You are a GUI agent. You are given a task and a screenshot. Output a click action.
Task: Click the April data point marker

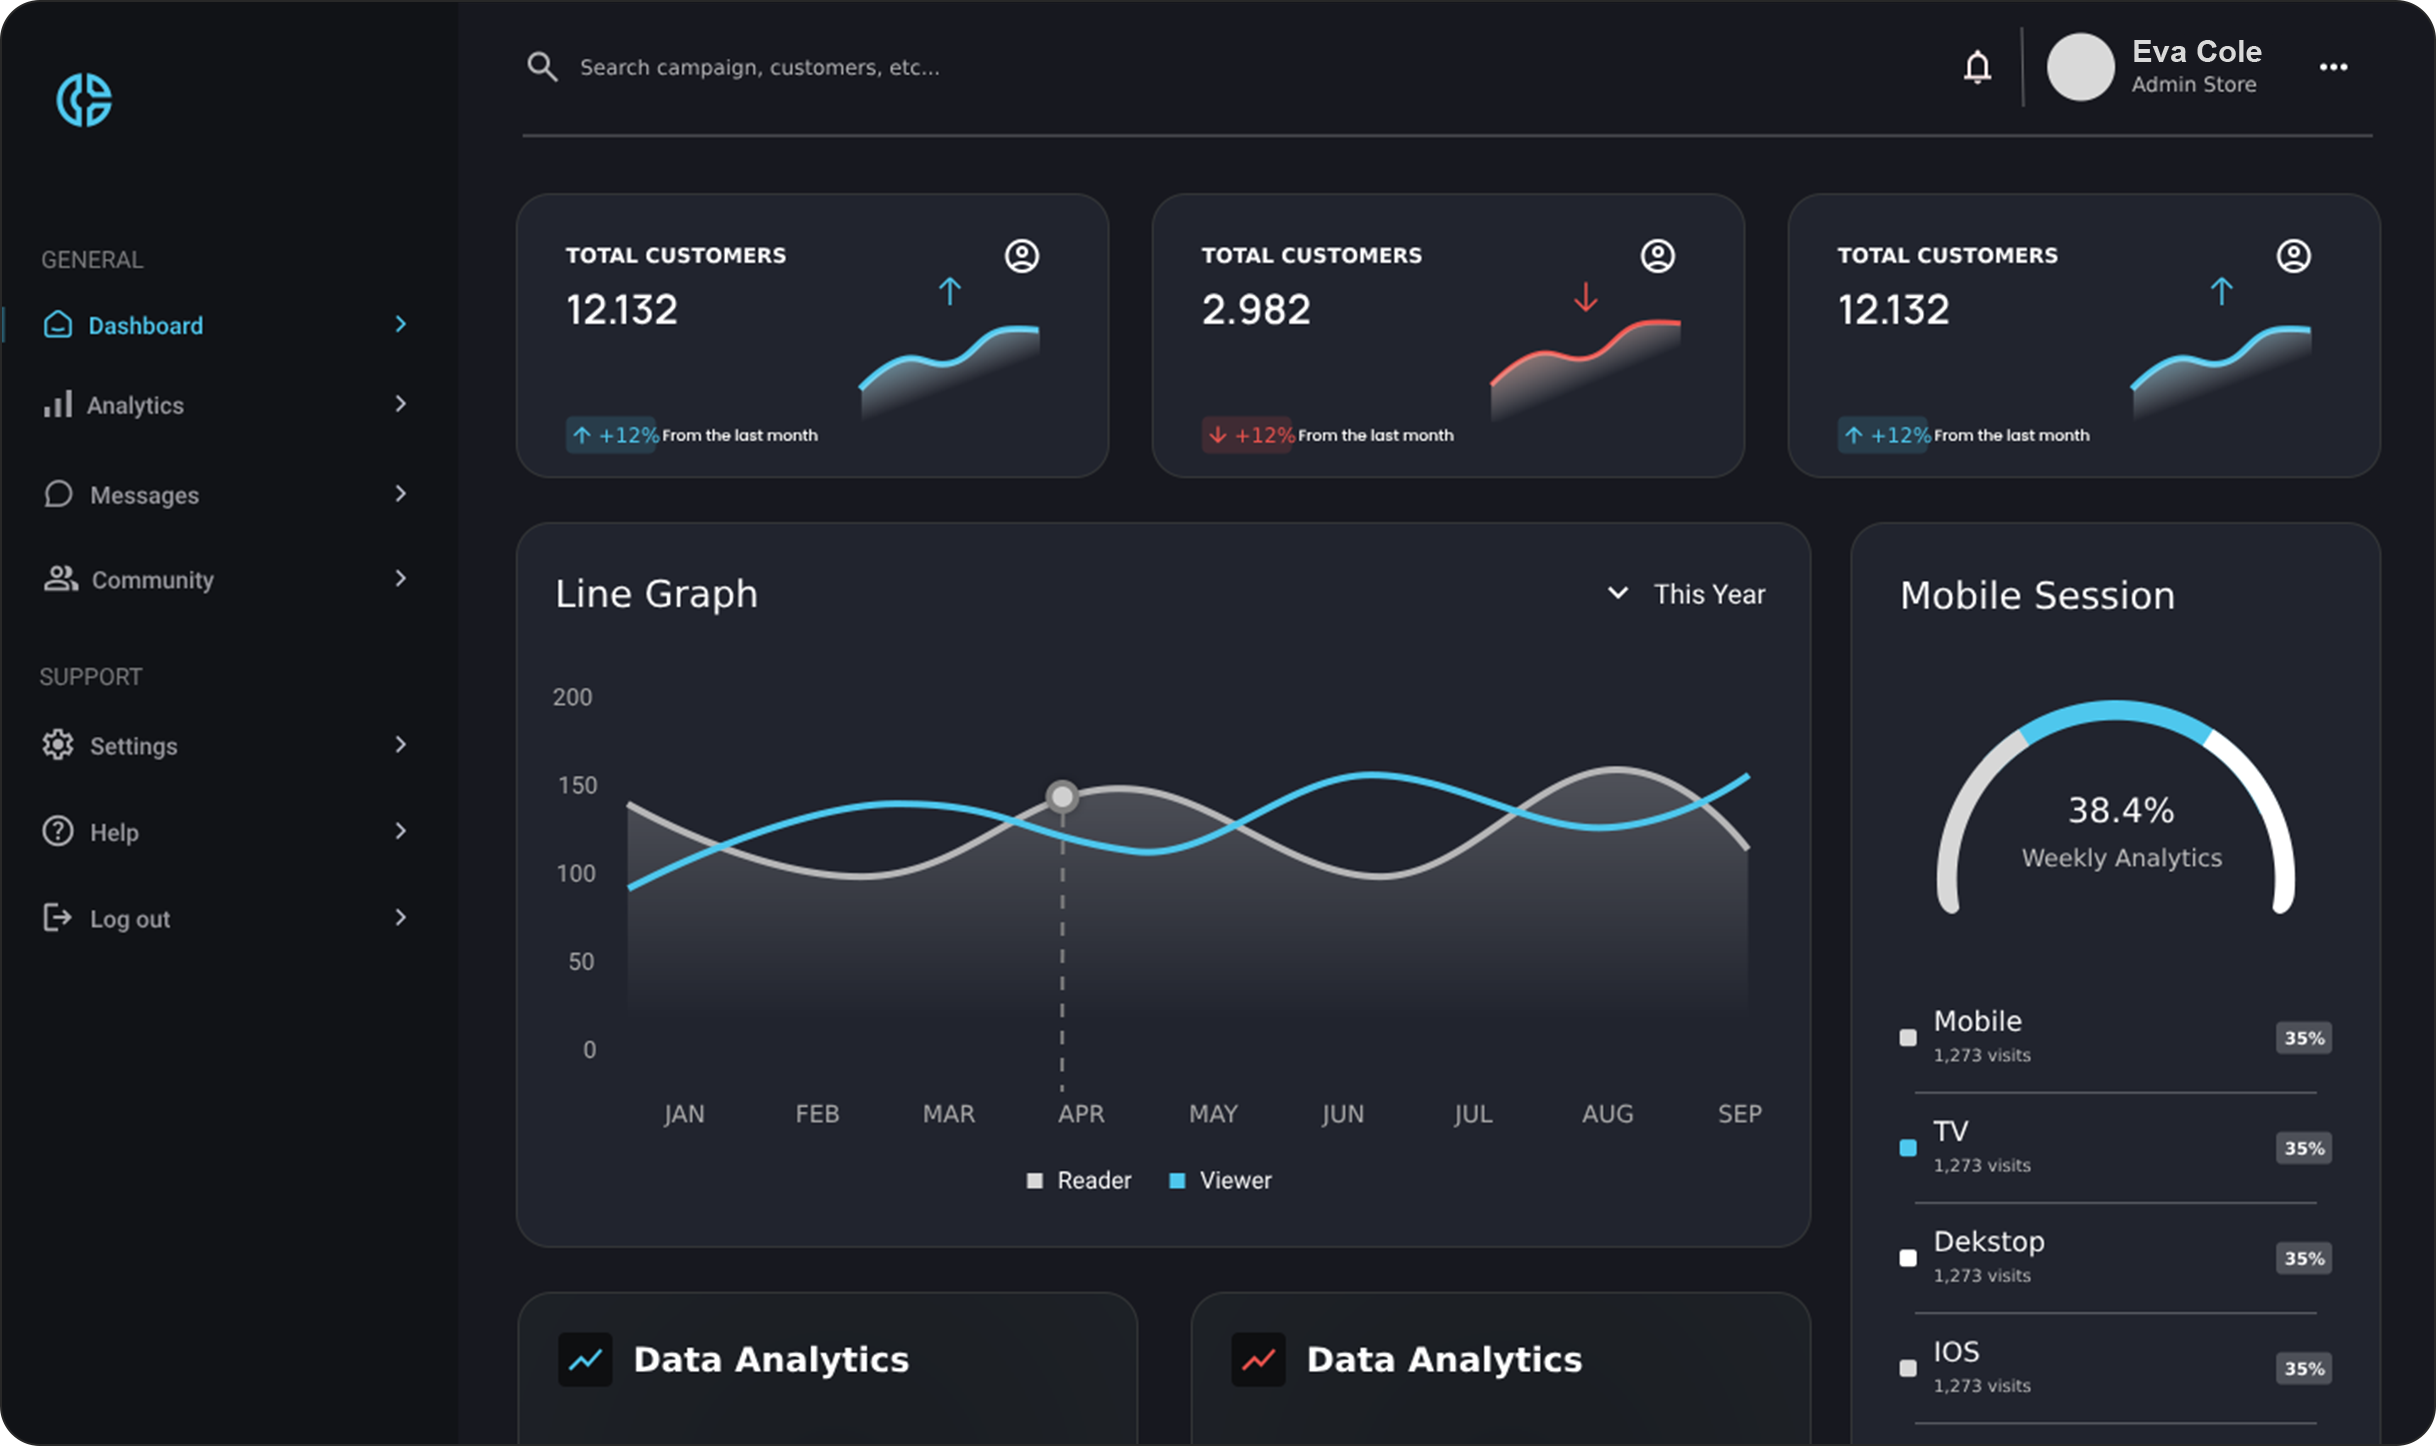tap(1062, 796)
